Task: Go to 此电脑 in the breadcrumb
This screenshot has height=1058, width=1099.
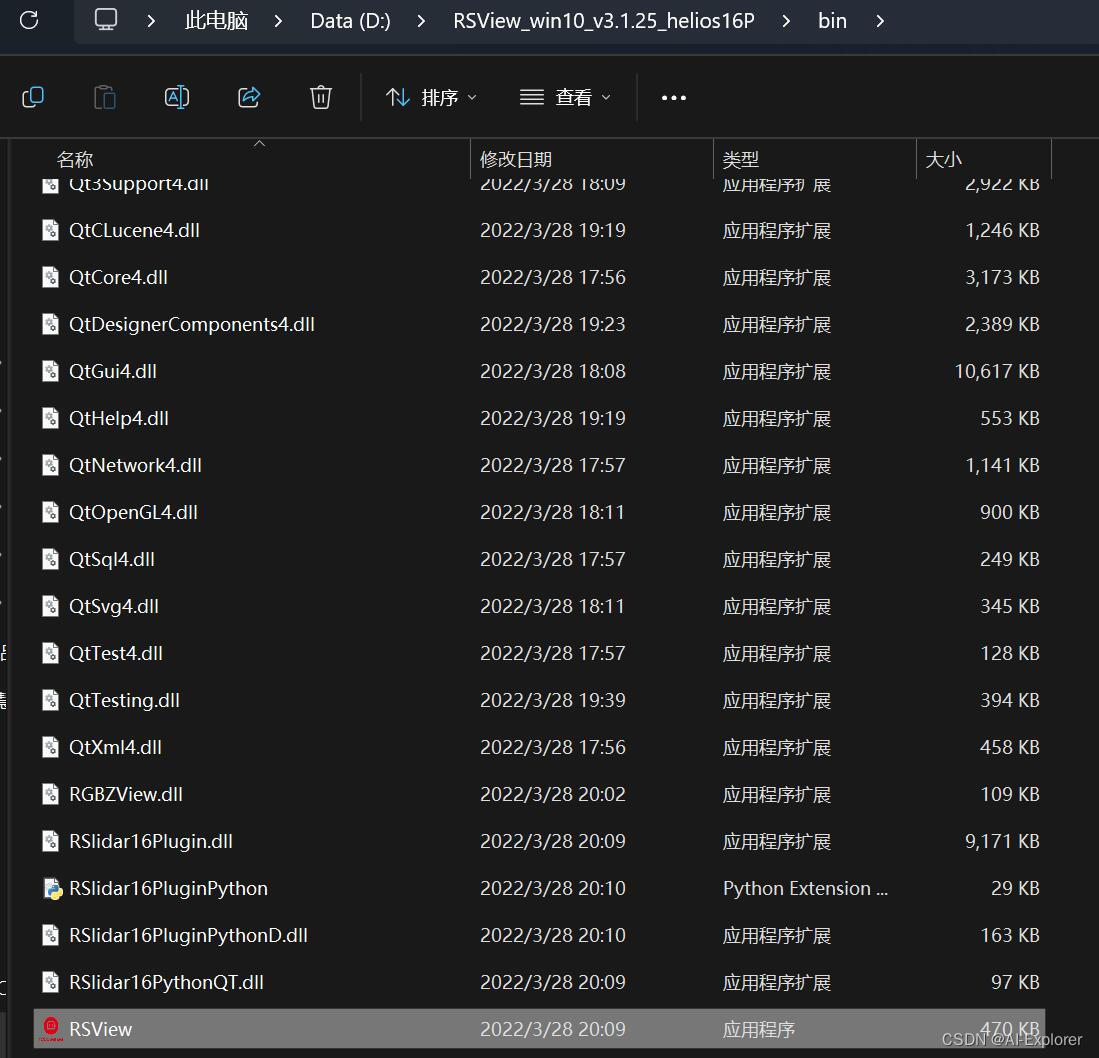Action: coord(217,21)
